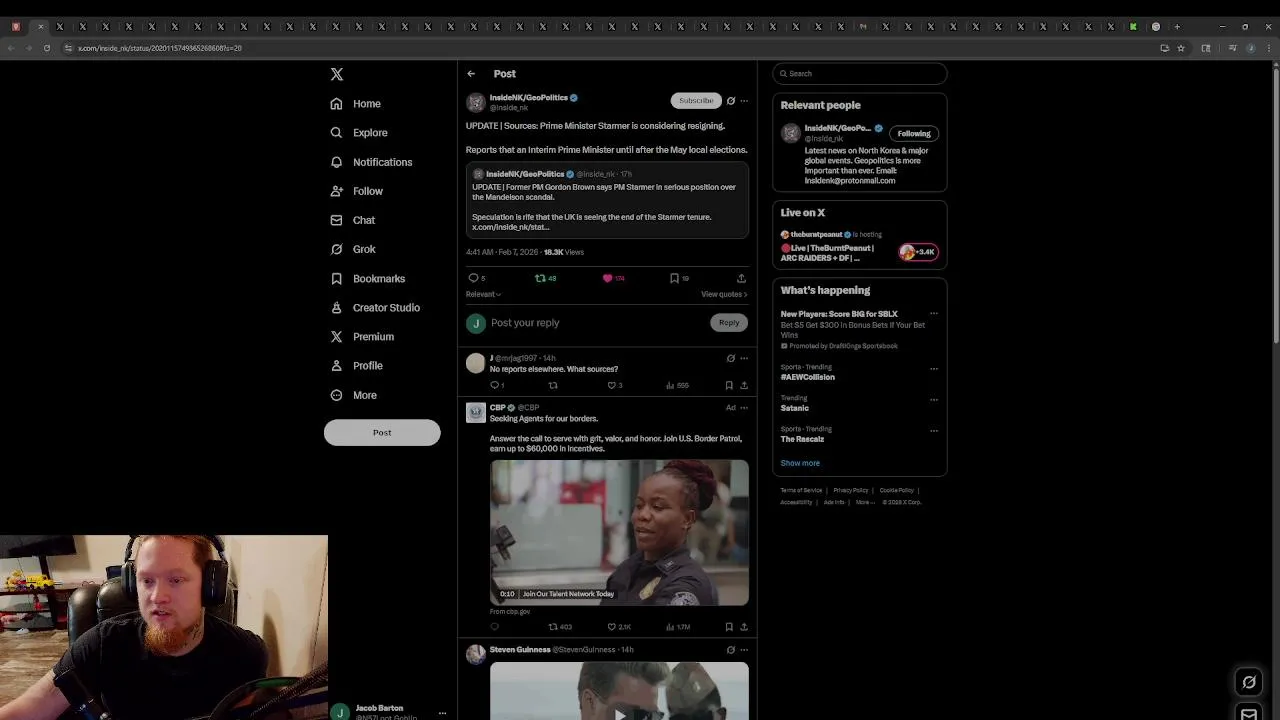Go back using the arrow beside Post

[x=471, y=73]
